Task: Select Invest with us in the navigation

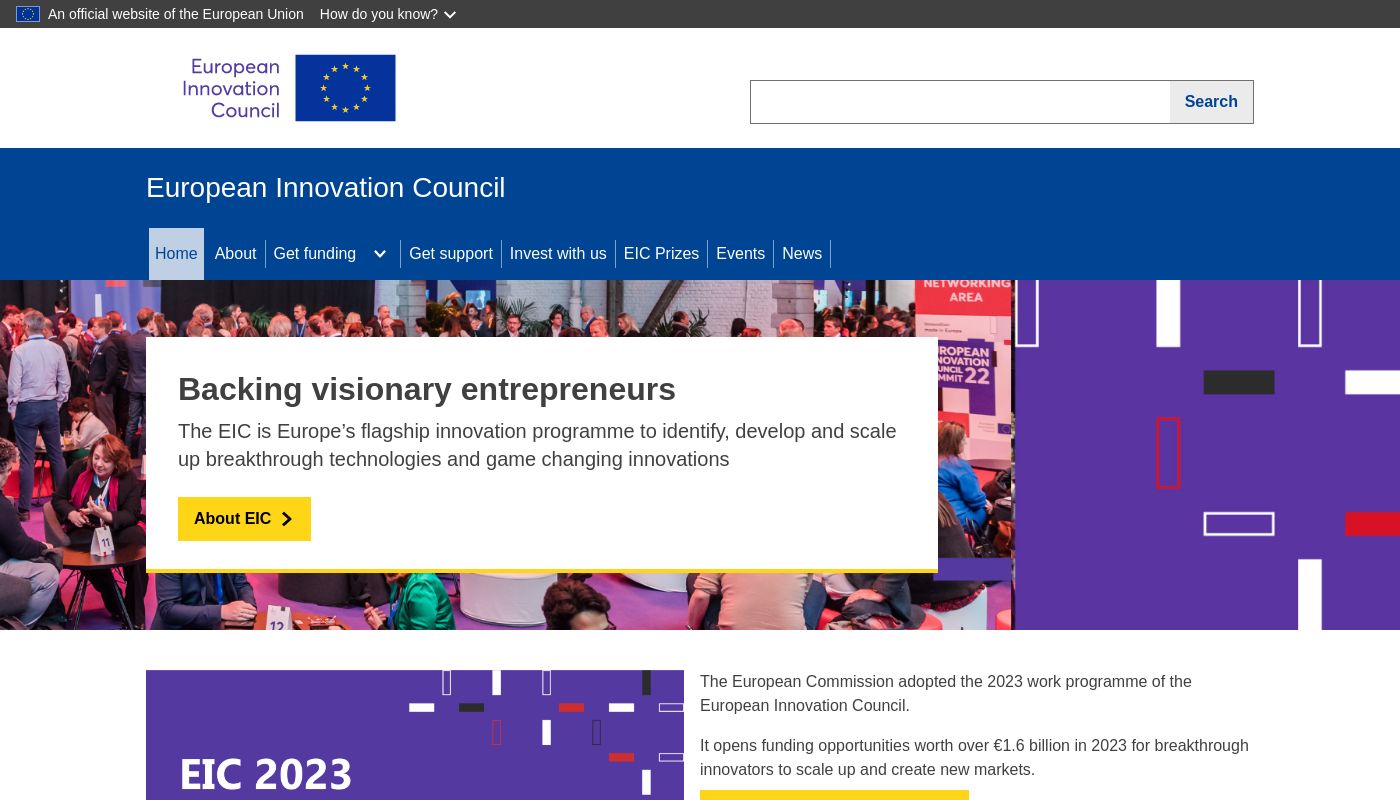Action: 558,253
